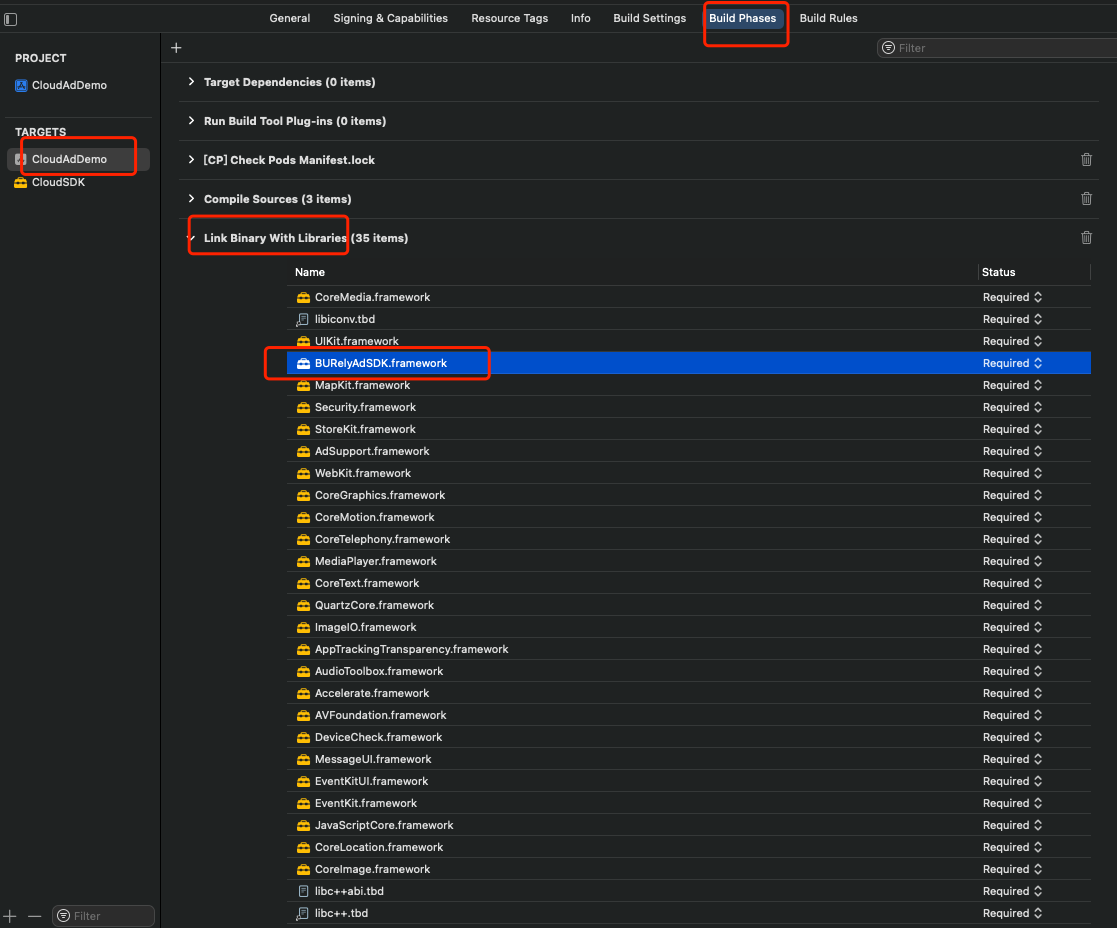1117x928 pixels.
Task: Change the status of CoreTelephony.framework
Action: click(1012, 540)
